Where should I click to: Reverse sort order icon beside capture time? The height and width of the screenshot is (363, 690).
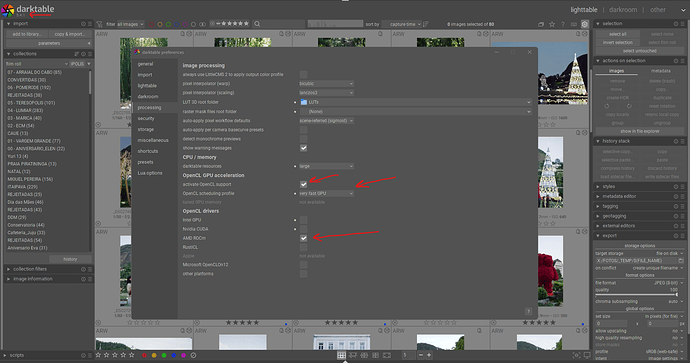(426, 24)
